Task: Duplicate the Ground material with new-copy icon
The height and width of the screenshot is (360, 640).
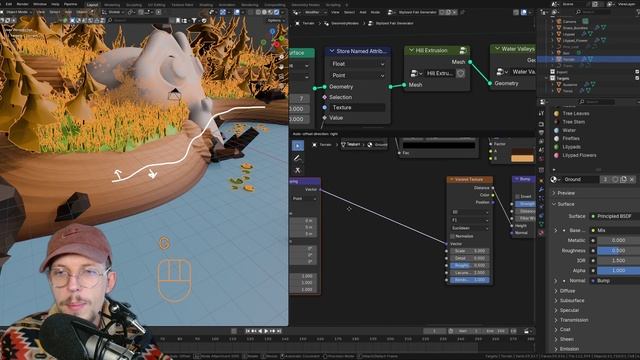Action: (623, 179)
